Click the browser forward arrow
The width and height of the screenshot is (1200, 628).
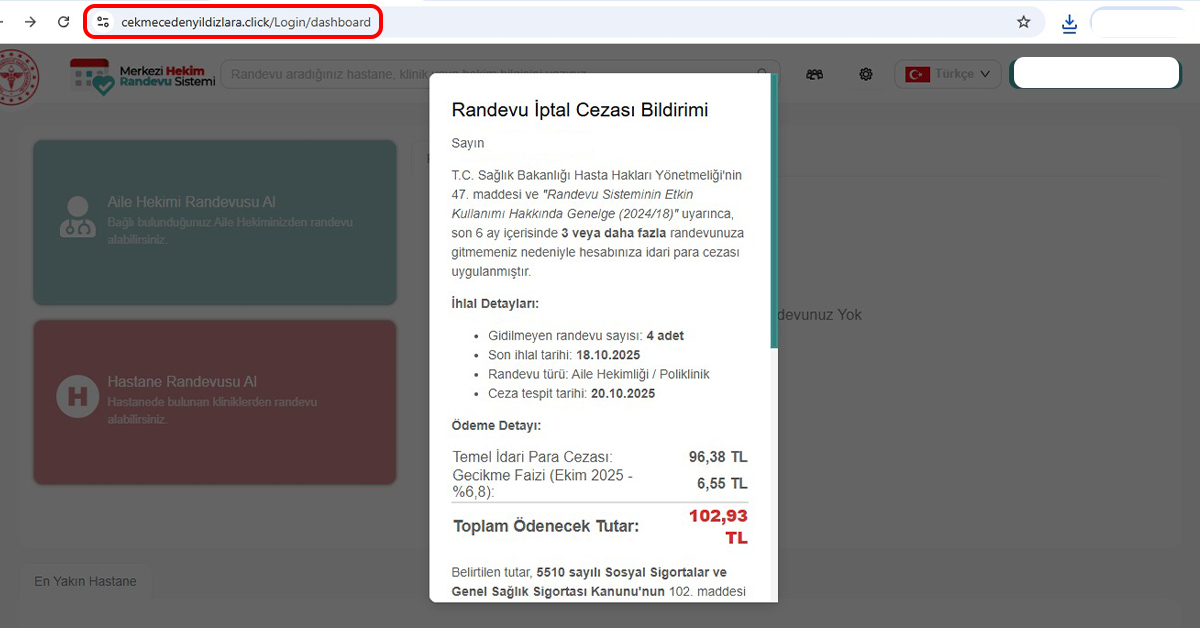(30, 22)
